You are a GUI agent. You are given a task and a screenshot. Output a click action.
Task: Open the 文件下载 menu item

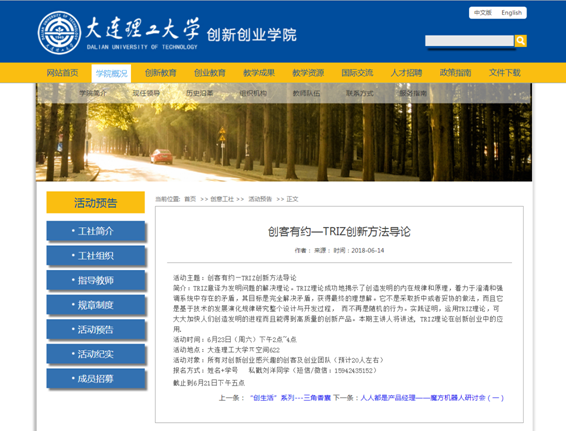505,73
